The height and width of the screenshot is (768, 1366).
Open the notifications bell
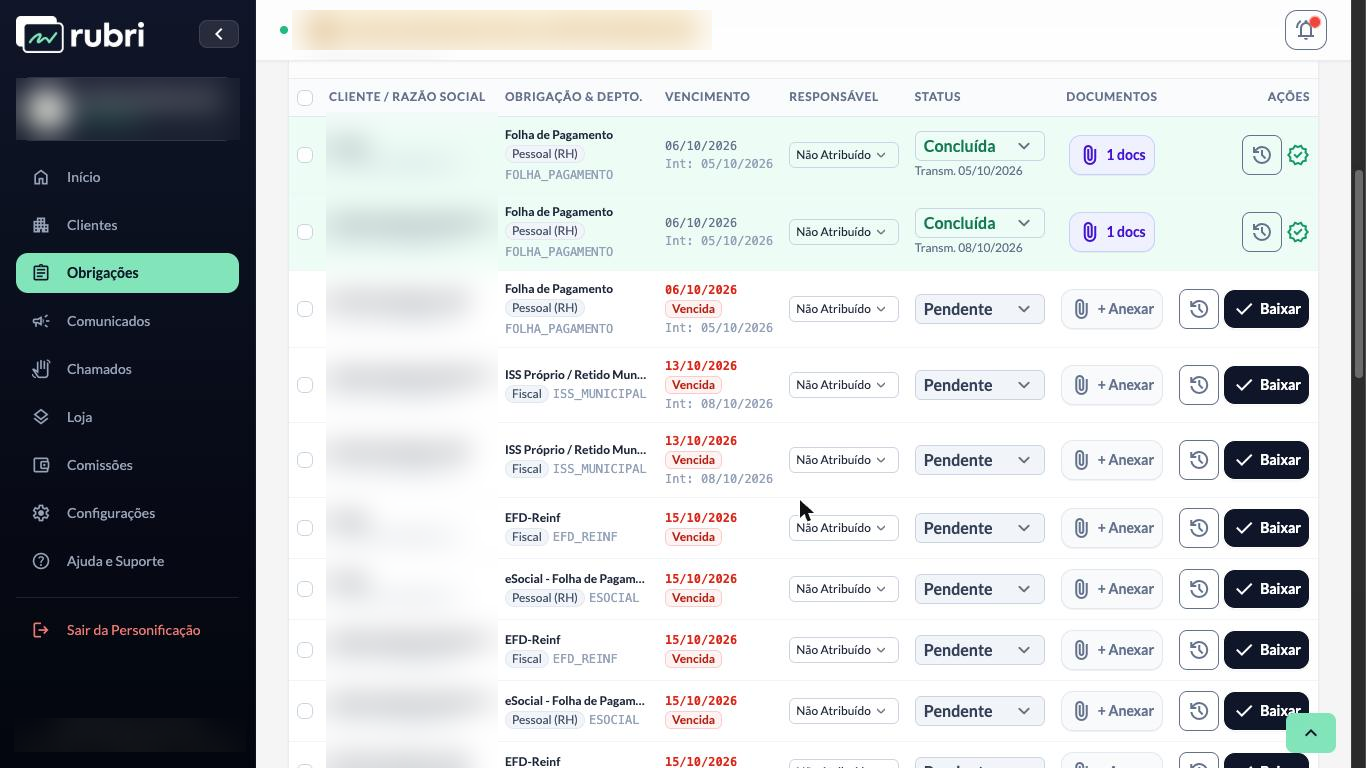[x=1306, y=30]
